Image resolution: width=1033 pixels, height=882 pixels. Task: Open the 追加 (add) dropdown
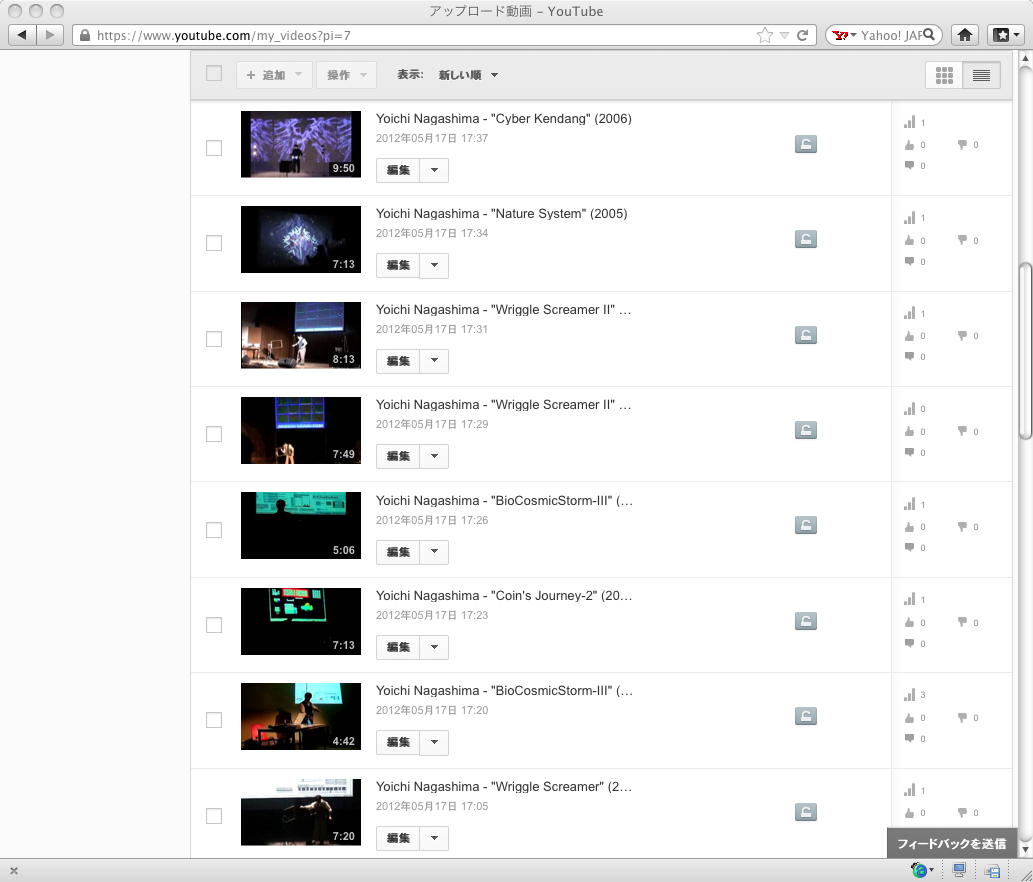(274, 75)
